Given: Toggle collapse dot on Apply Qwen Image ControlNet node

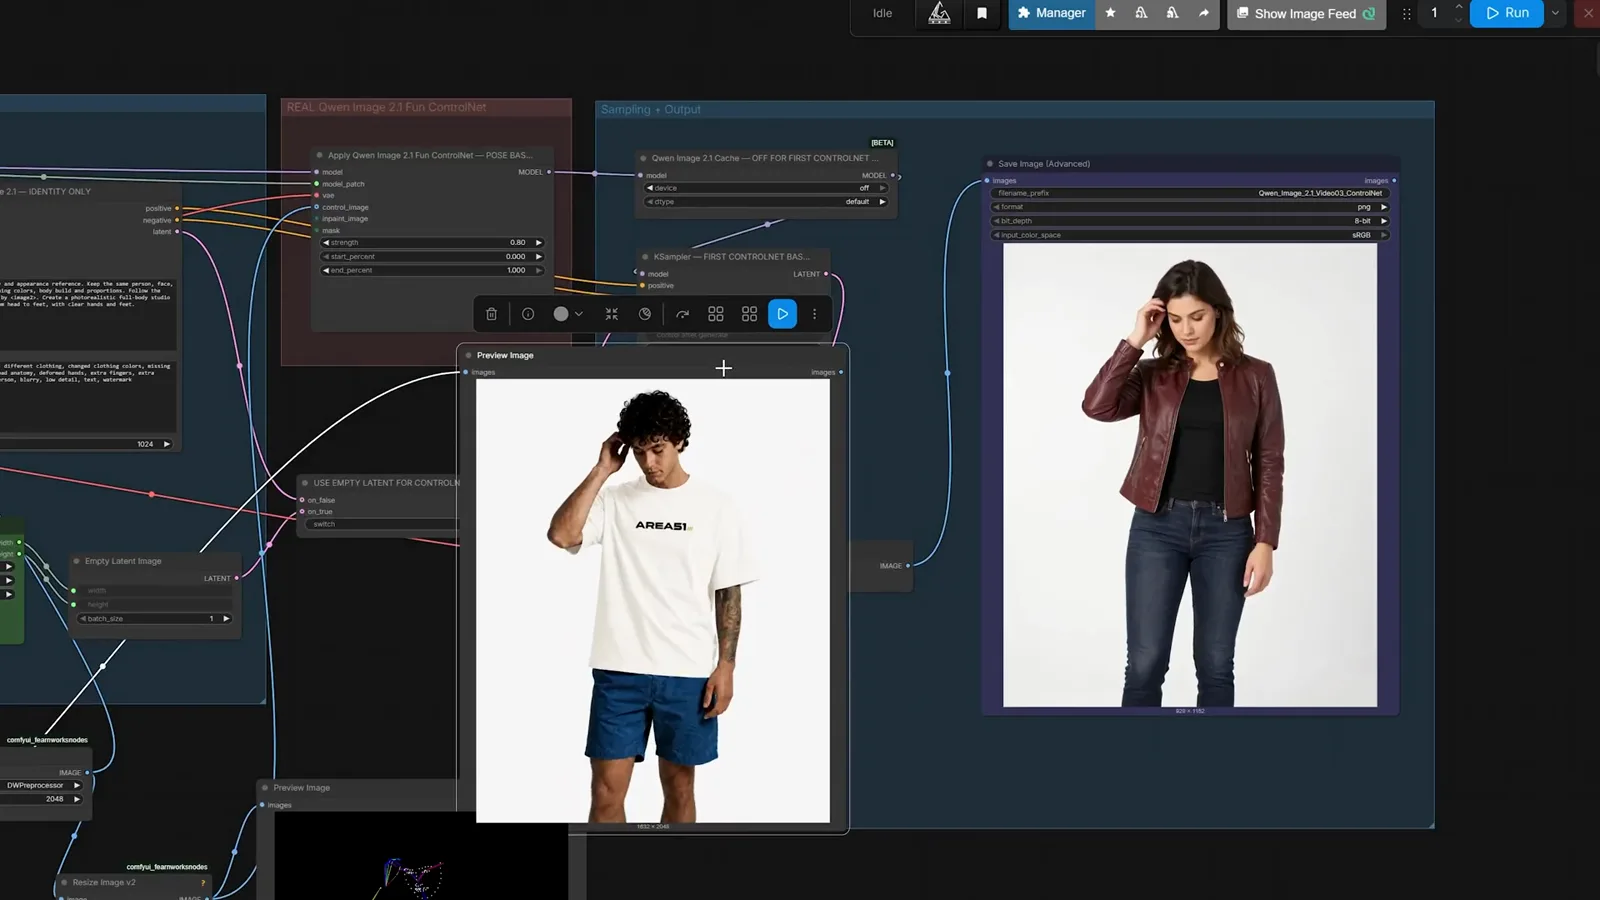Looking at the screenshot, I should tap(319, 155).
